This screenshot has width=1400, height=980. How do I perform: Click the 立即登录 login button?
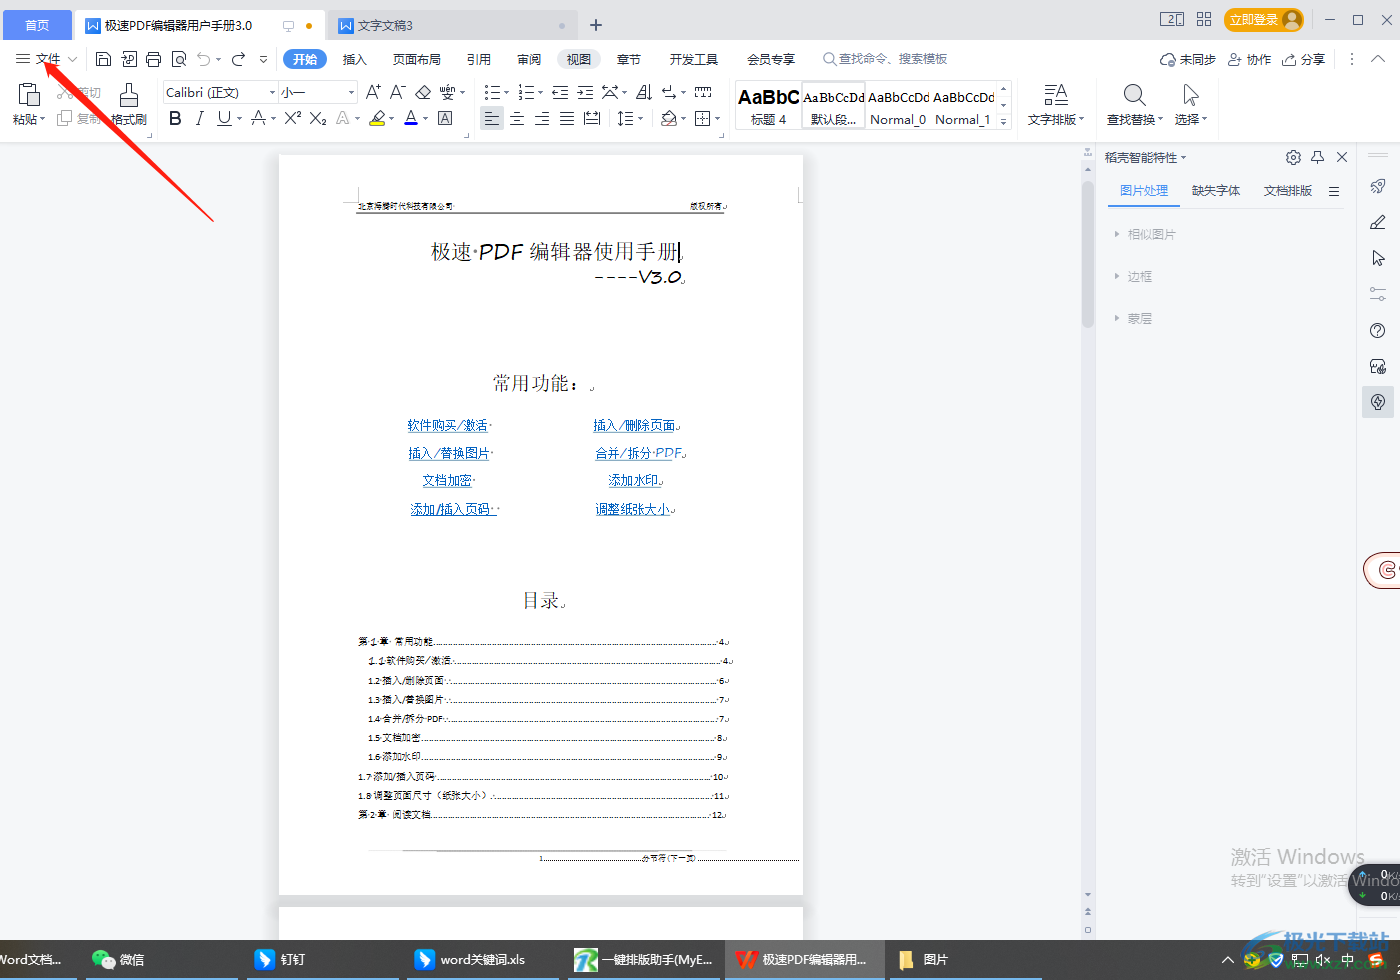tap(1264, 20)
